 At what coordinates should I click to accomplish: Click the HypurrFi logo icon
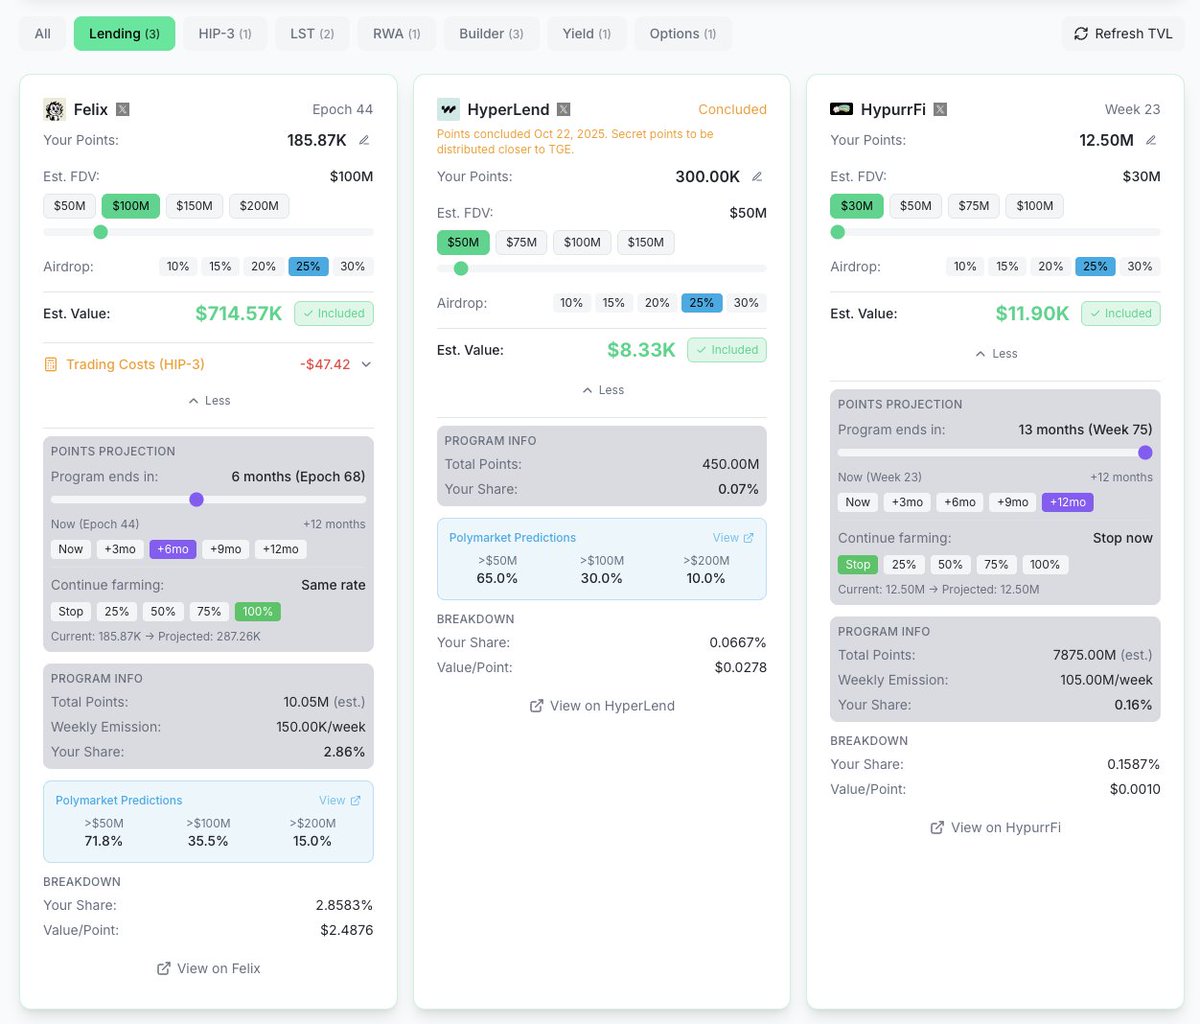point(841,110)
